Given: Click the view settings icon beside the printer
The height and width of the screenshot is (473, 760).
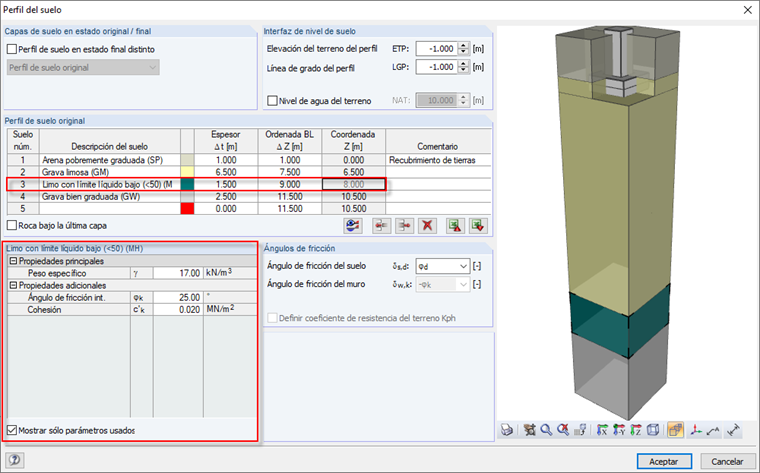Looking at the screenshot, I should (530, 429).
